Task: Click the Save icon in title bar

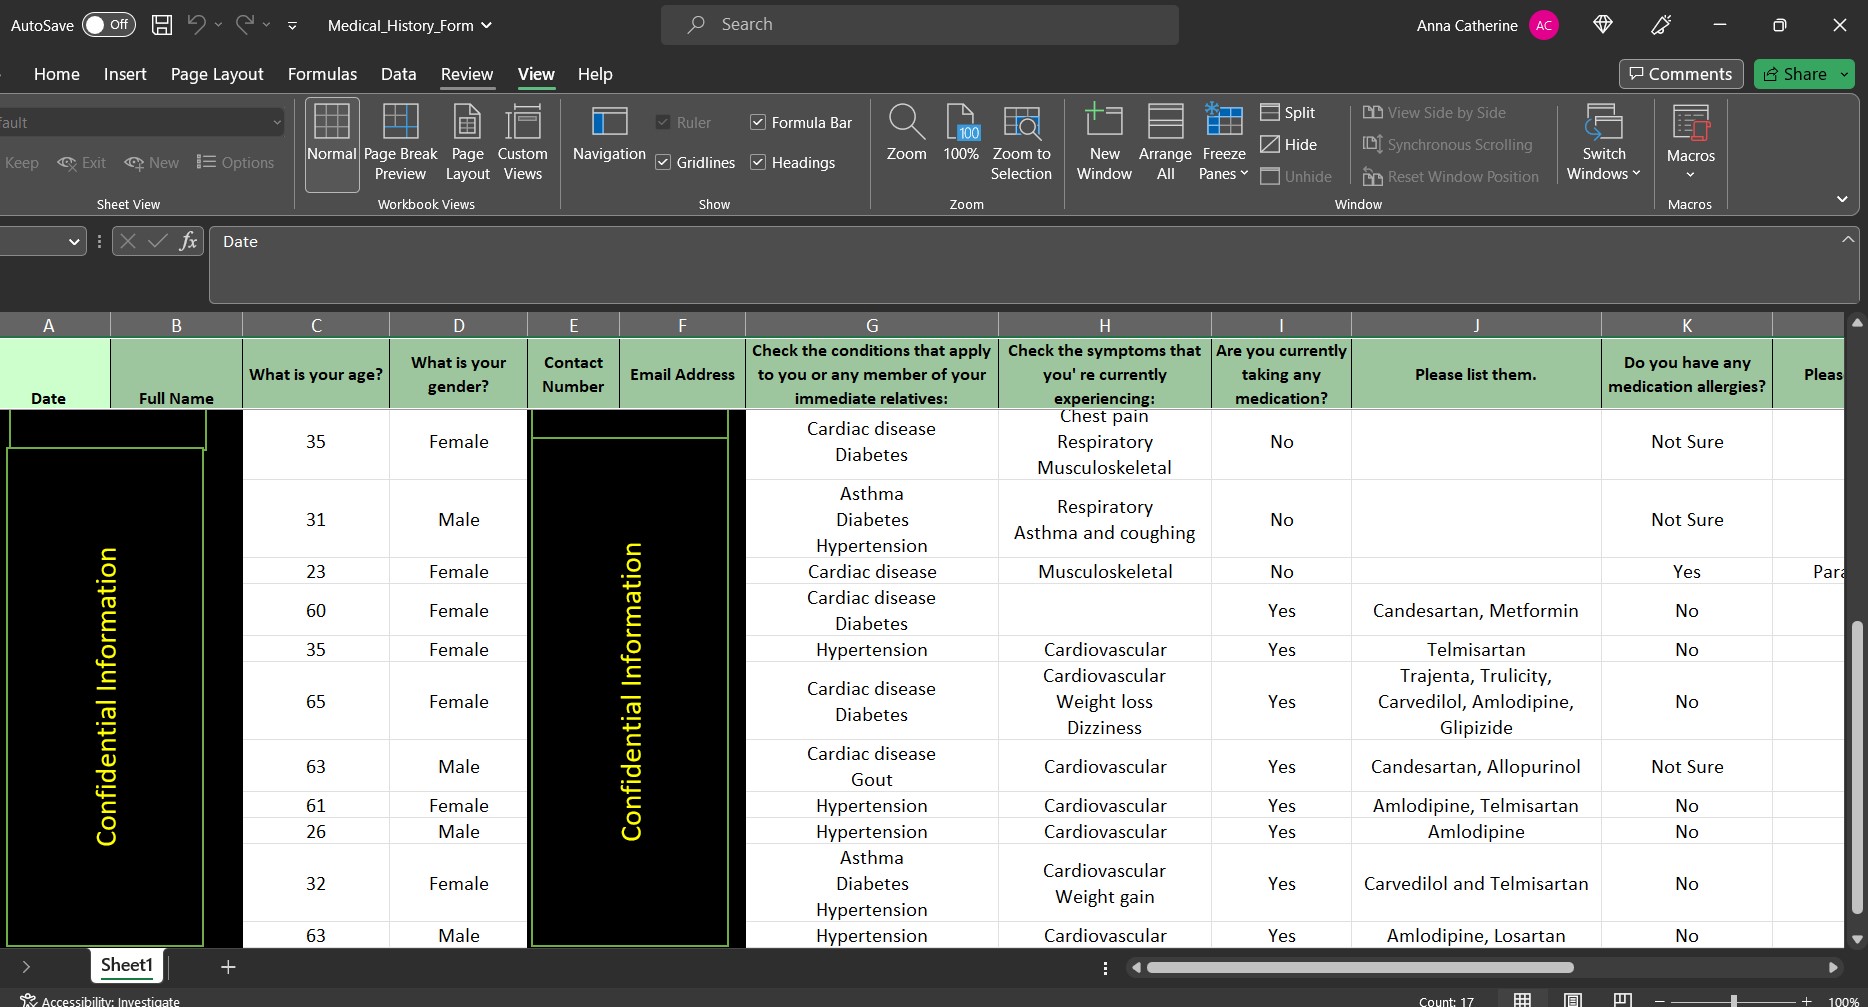Action: tap(161, 25)
